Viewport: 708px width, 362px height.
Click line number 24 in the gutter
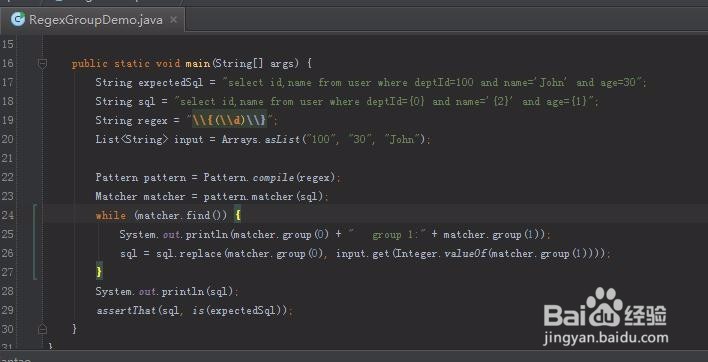8,215
